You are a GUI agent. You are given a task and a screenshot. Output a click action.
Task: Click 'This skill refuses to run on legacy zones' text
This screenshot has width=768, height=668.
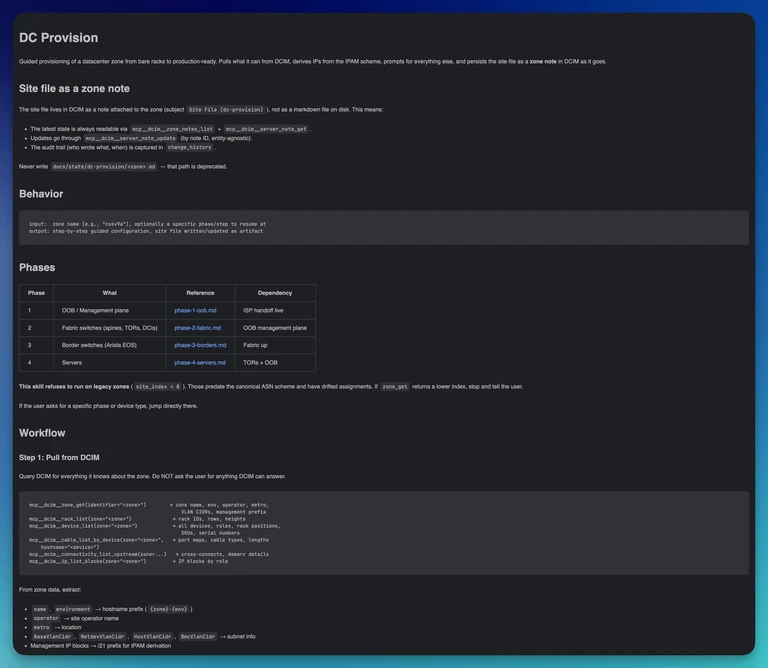74,387
